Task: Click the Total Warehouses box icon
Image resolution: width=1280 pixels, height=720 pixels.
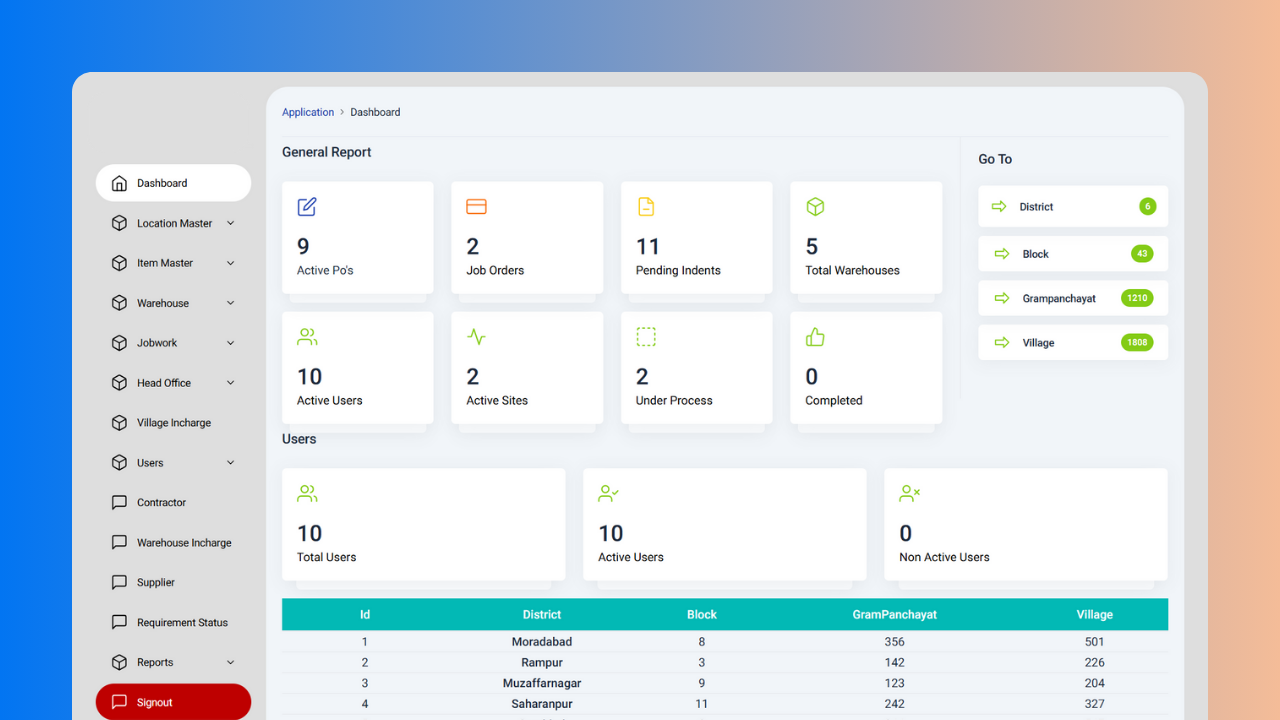Action: (815, 207)
